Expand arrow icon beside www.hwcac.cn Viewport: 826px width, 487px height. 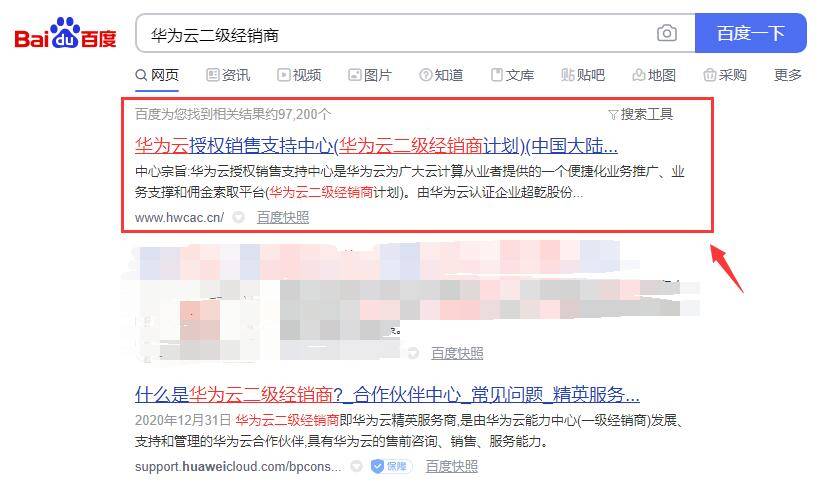[x=239, y=217]
